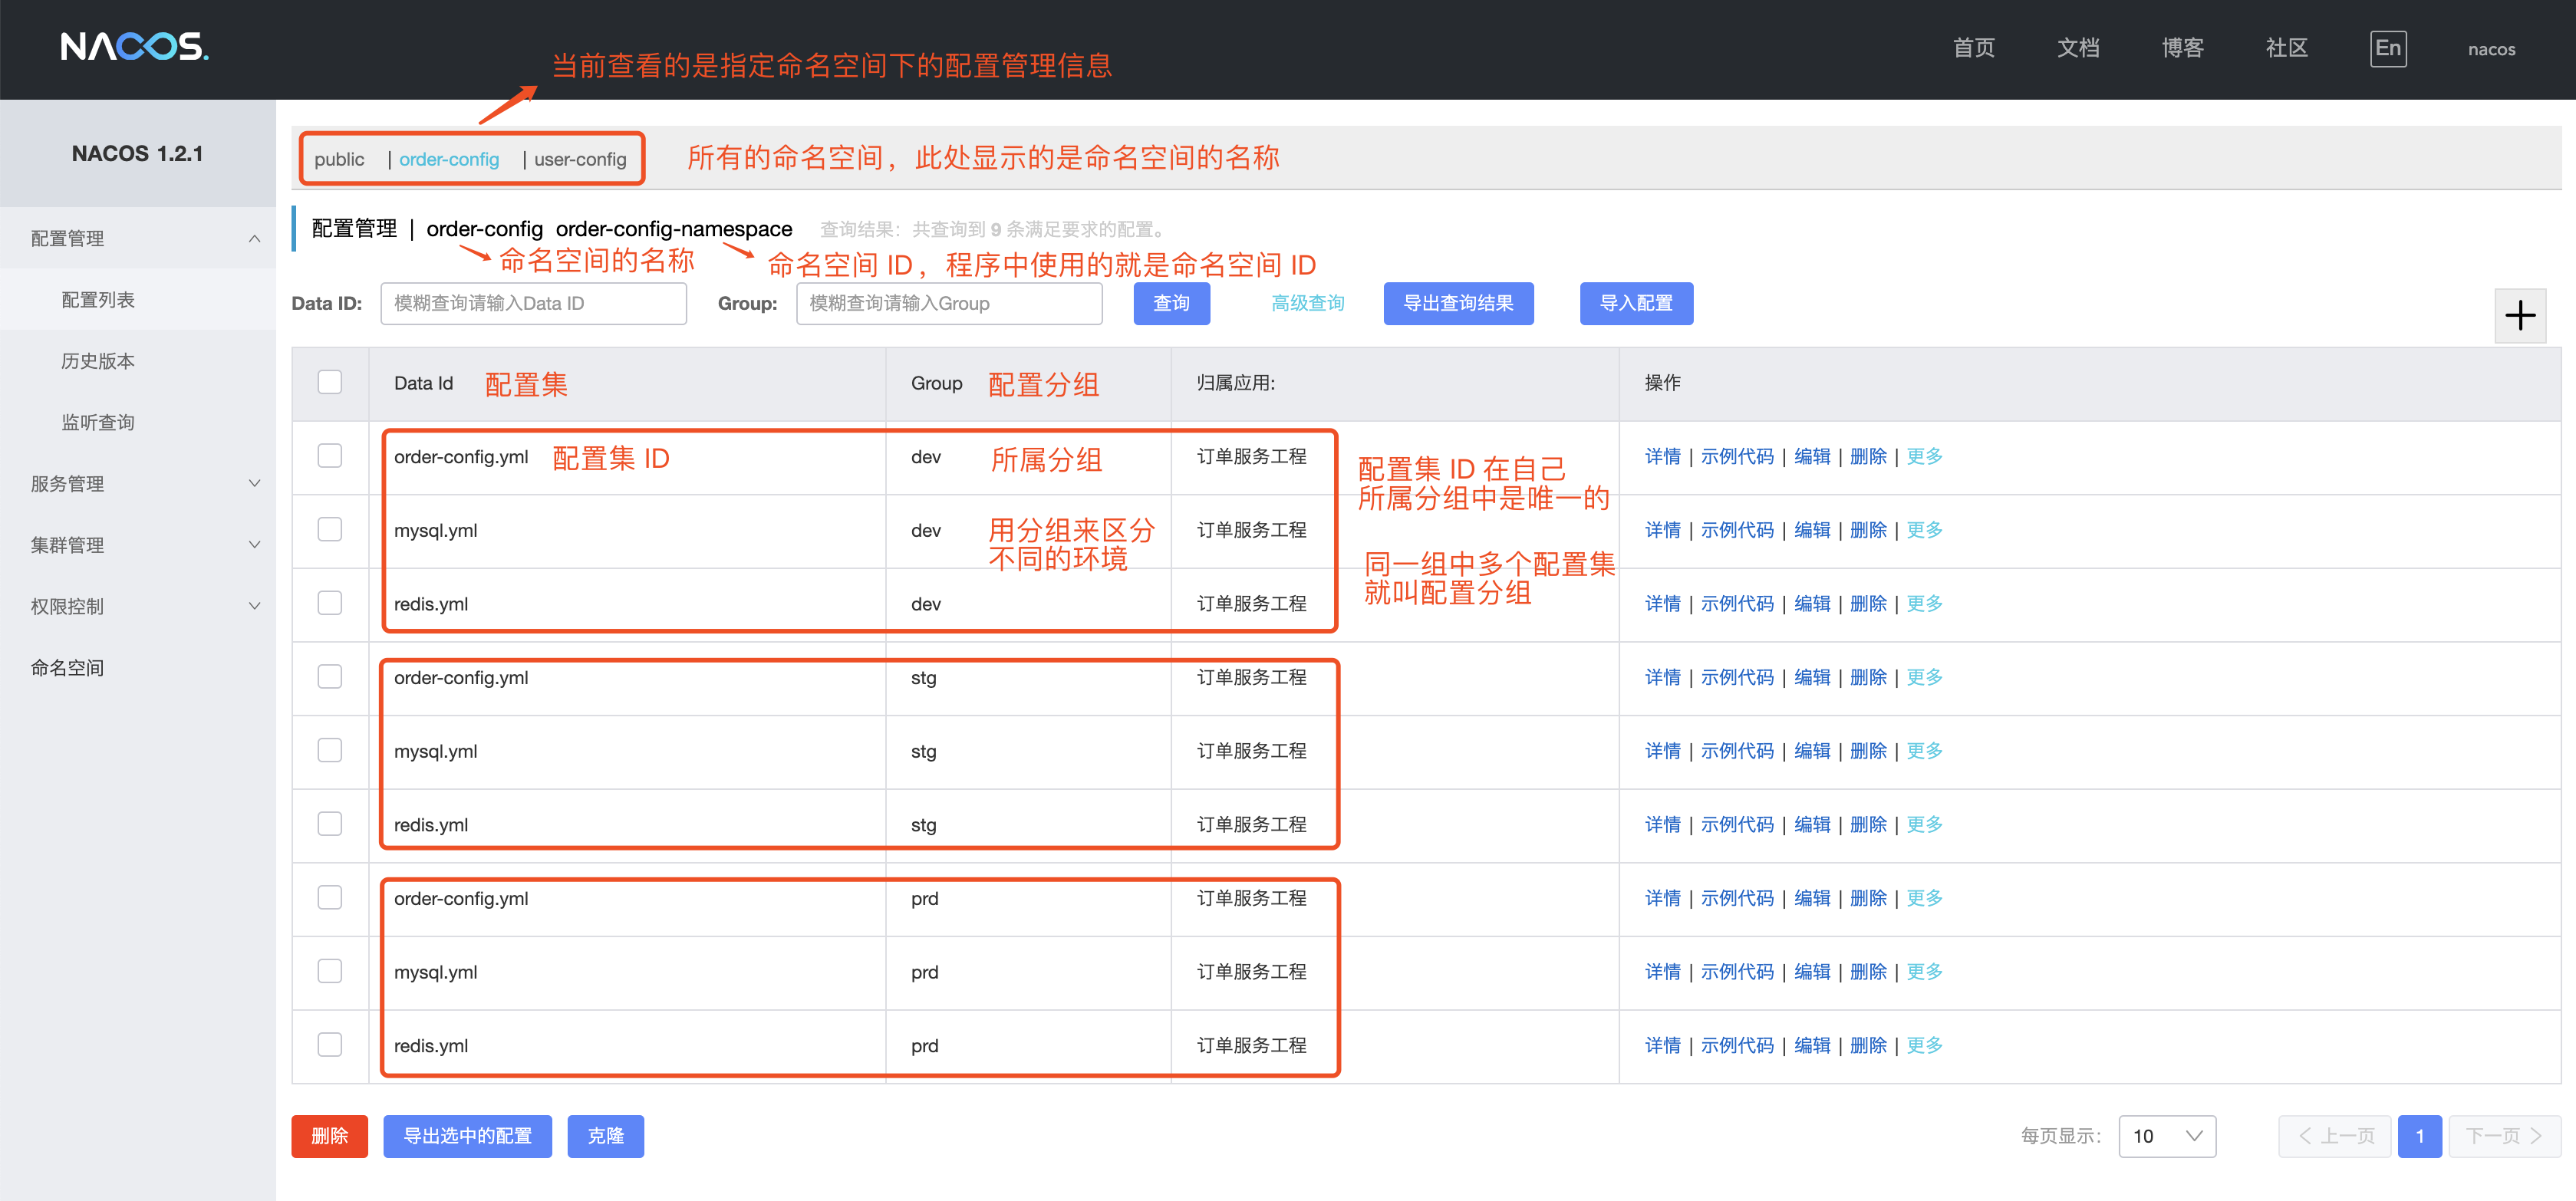Open the page size dropdown showing 10
Viewport: 2576px width, 1201px height.
(2166, 1136)
